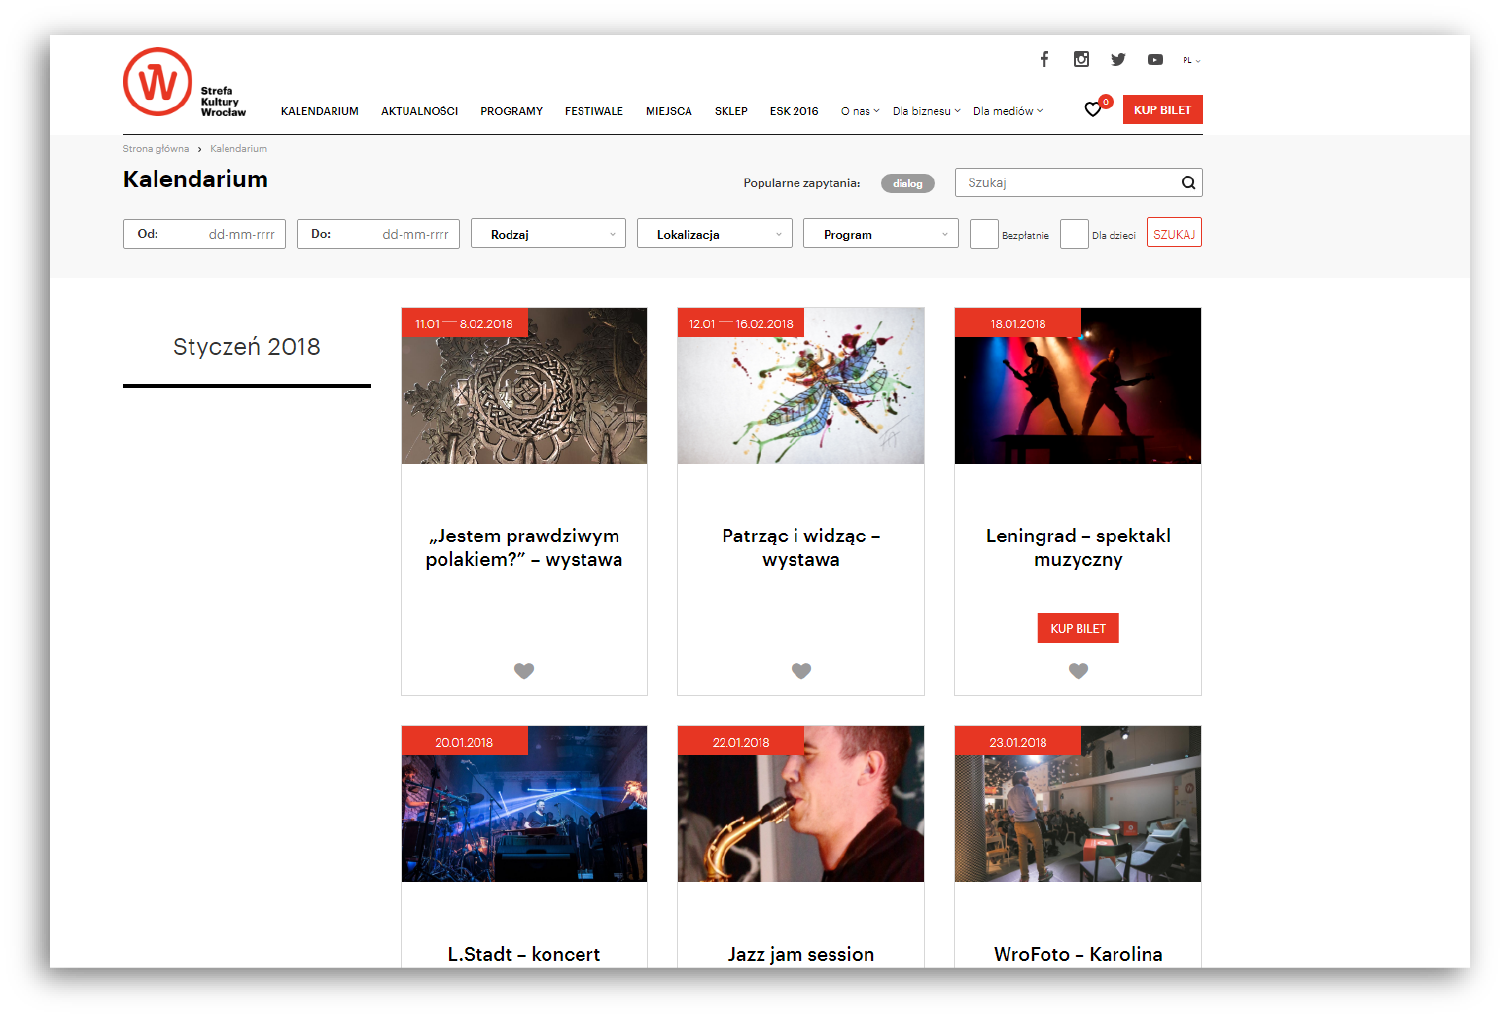
Task: Click the "11.01 — 8.02.2018" date label
Action: tap(464, 323)
